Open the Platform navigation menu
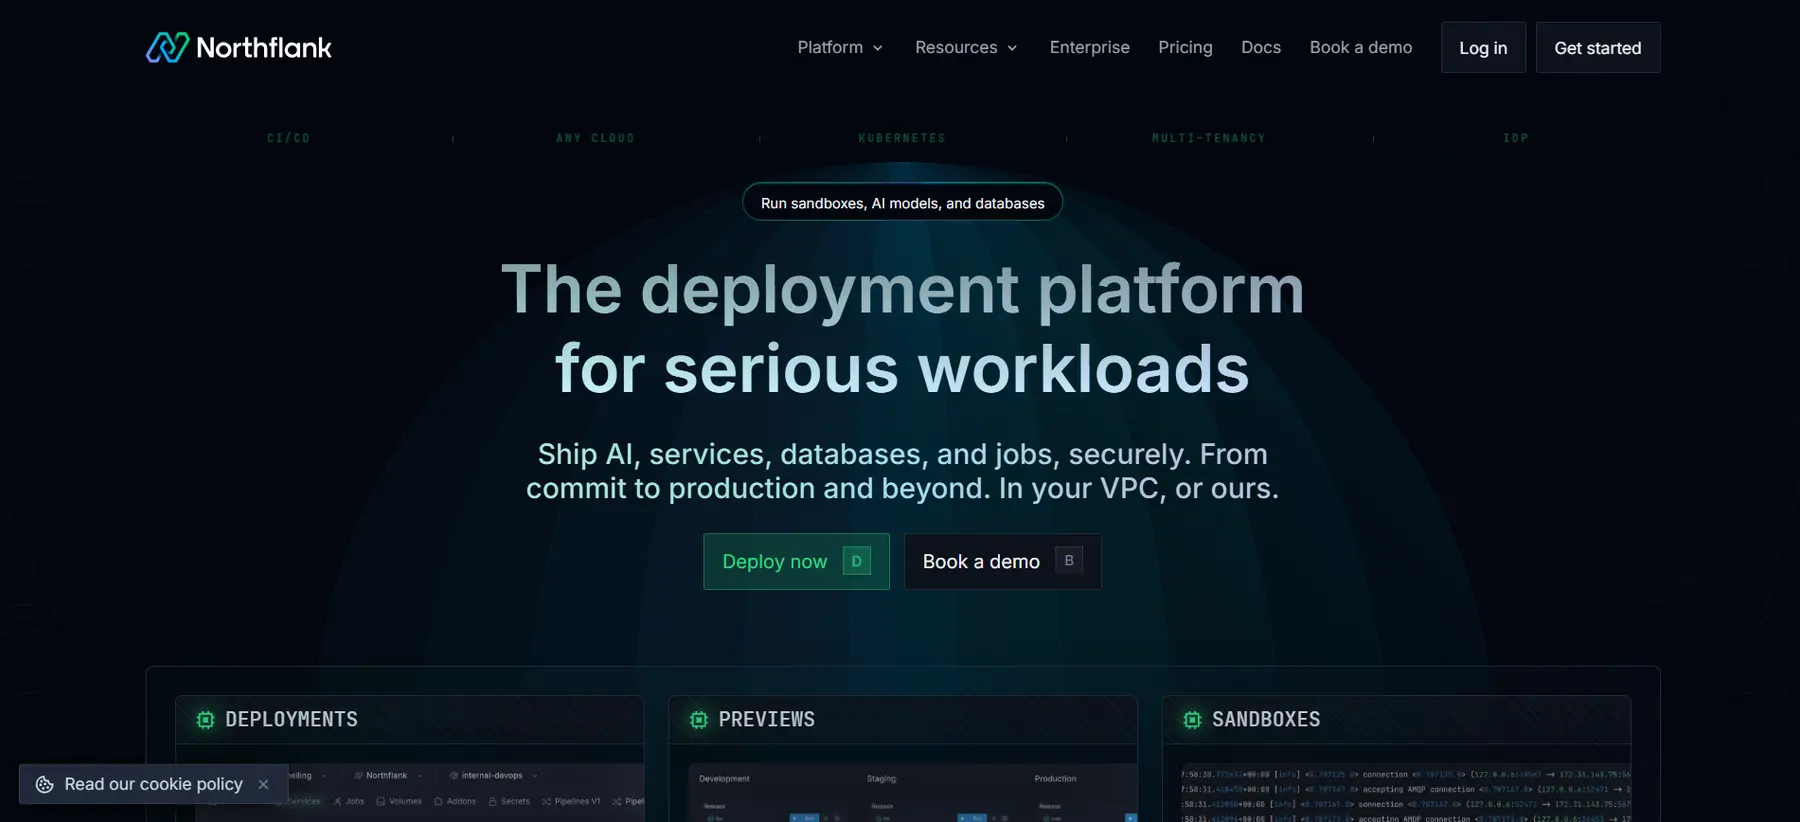The height and width of the screenshot is (822, 1800). coord(840,47)
